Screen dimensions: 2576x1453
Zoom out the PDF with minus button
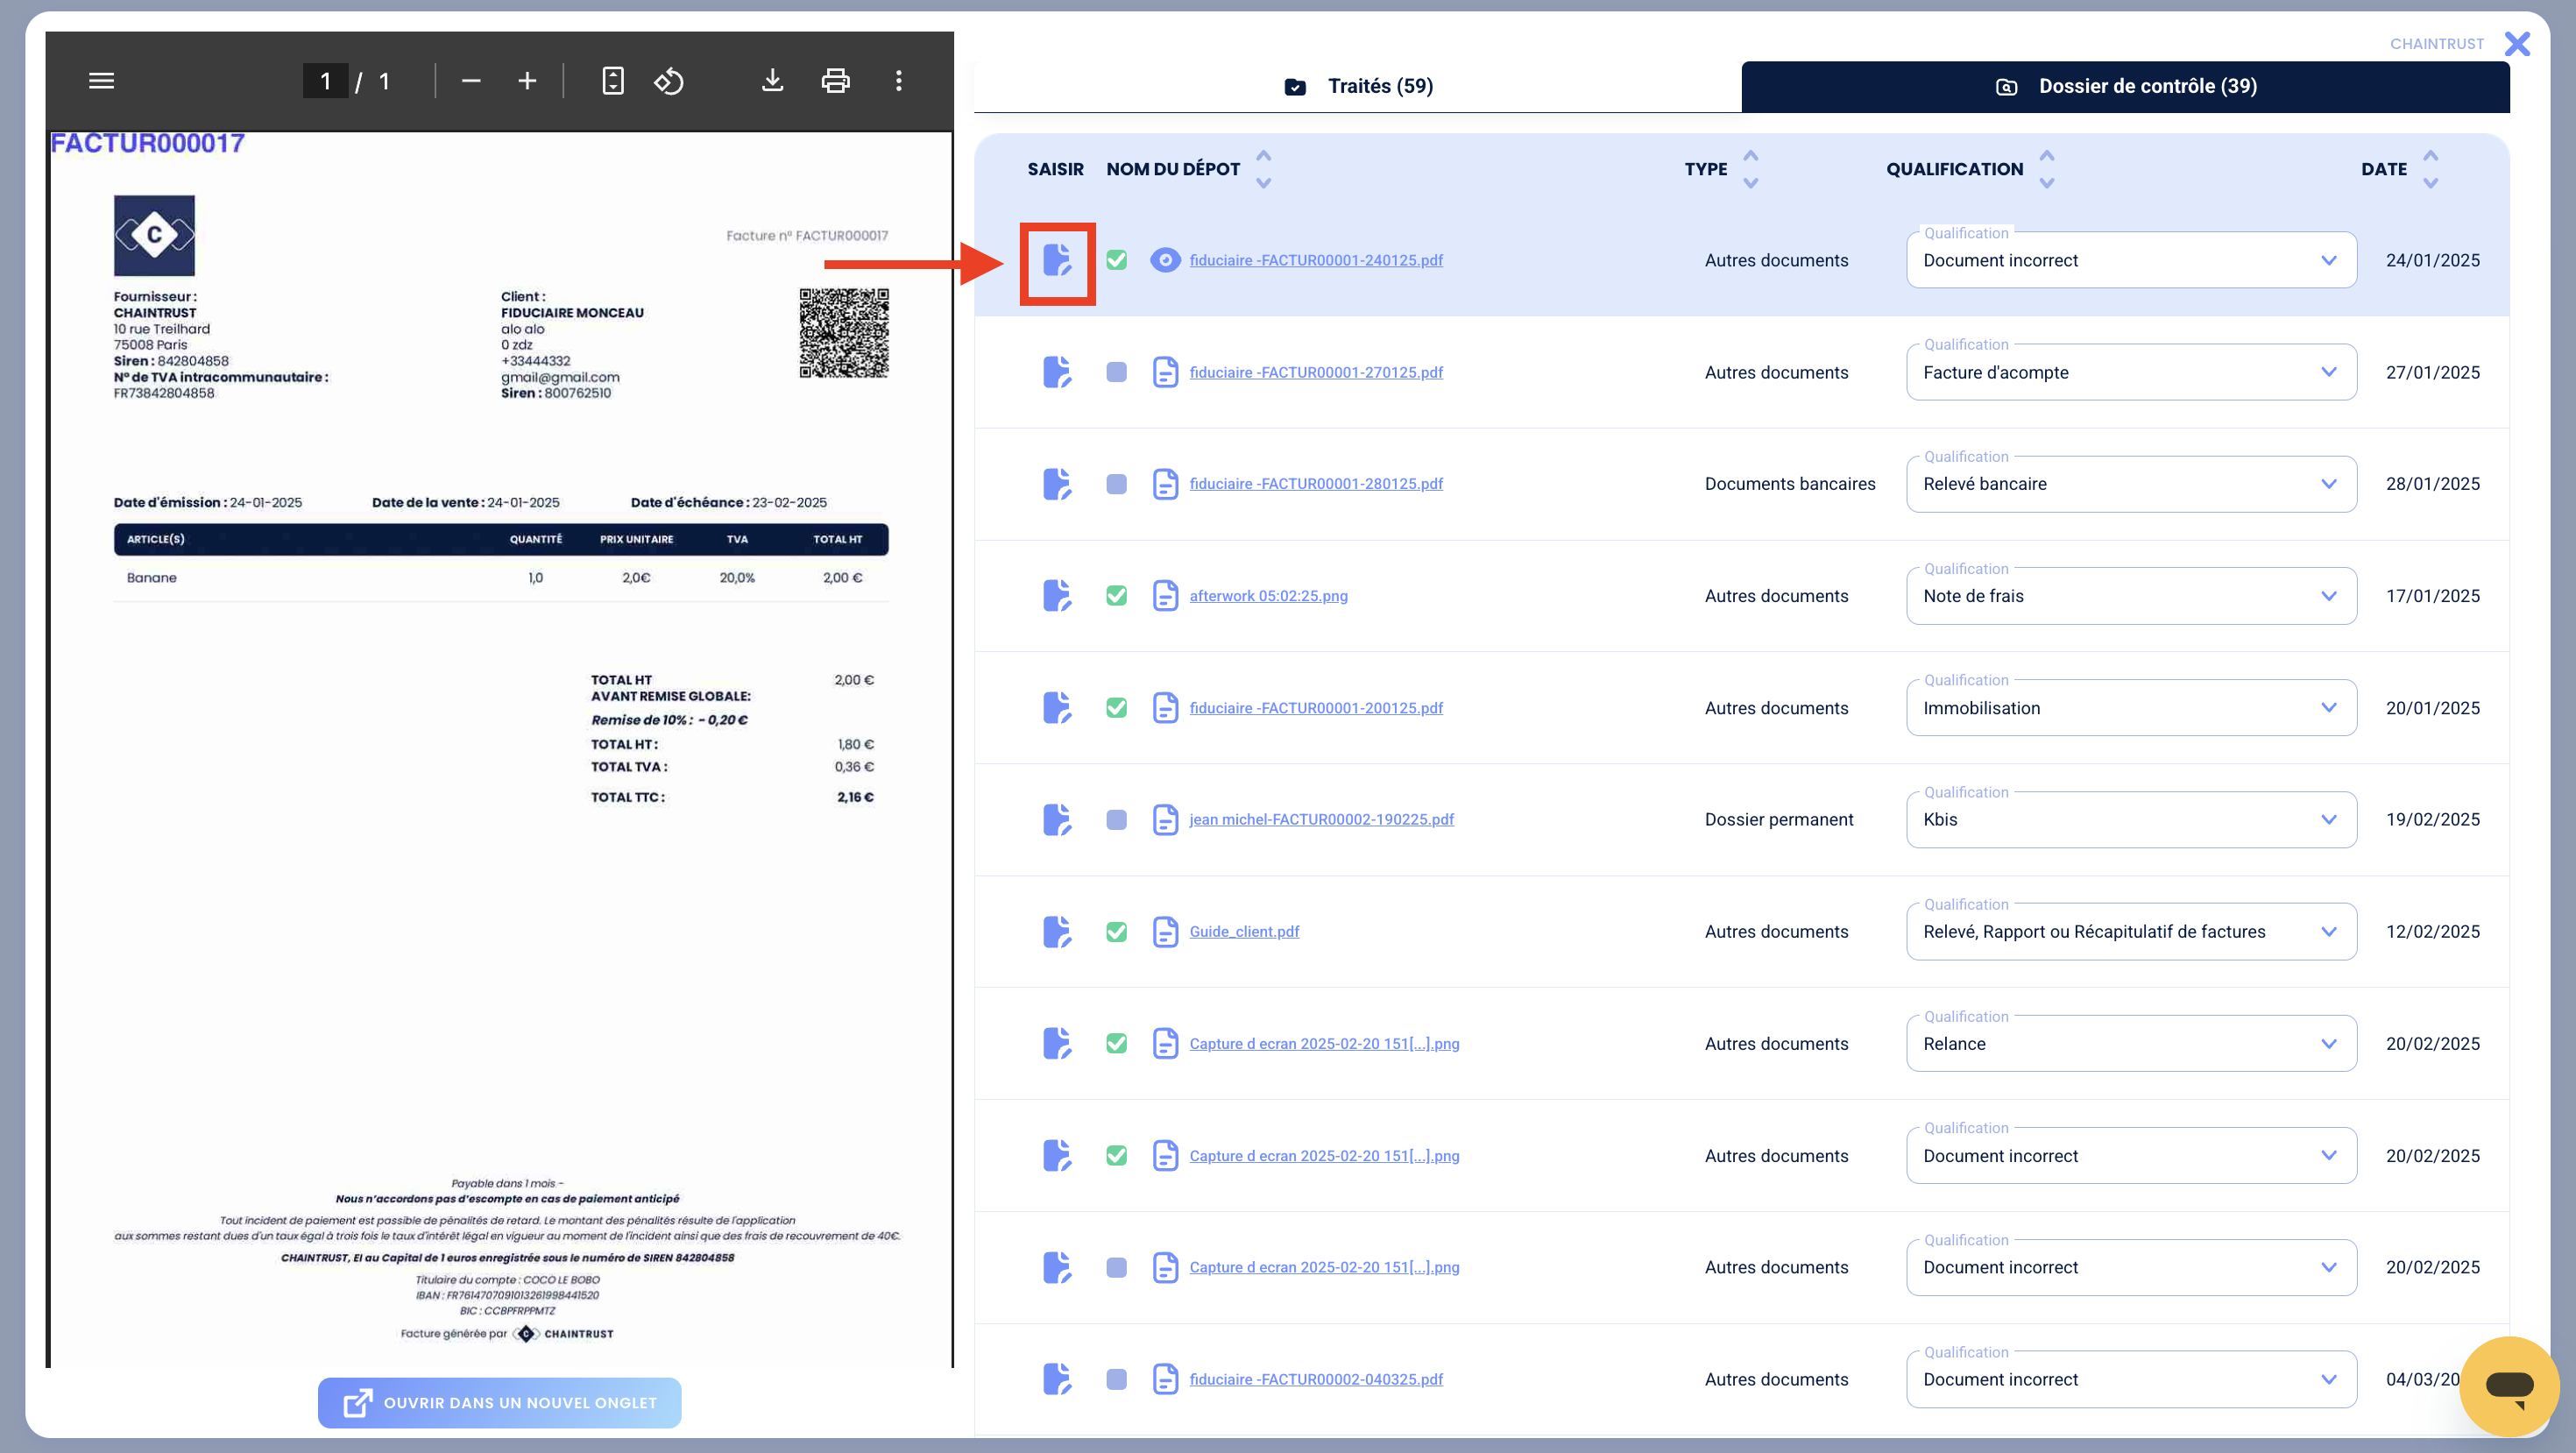tap(471, 81)
